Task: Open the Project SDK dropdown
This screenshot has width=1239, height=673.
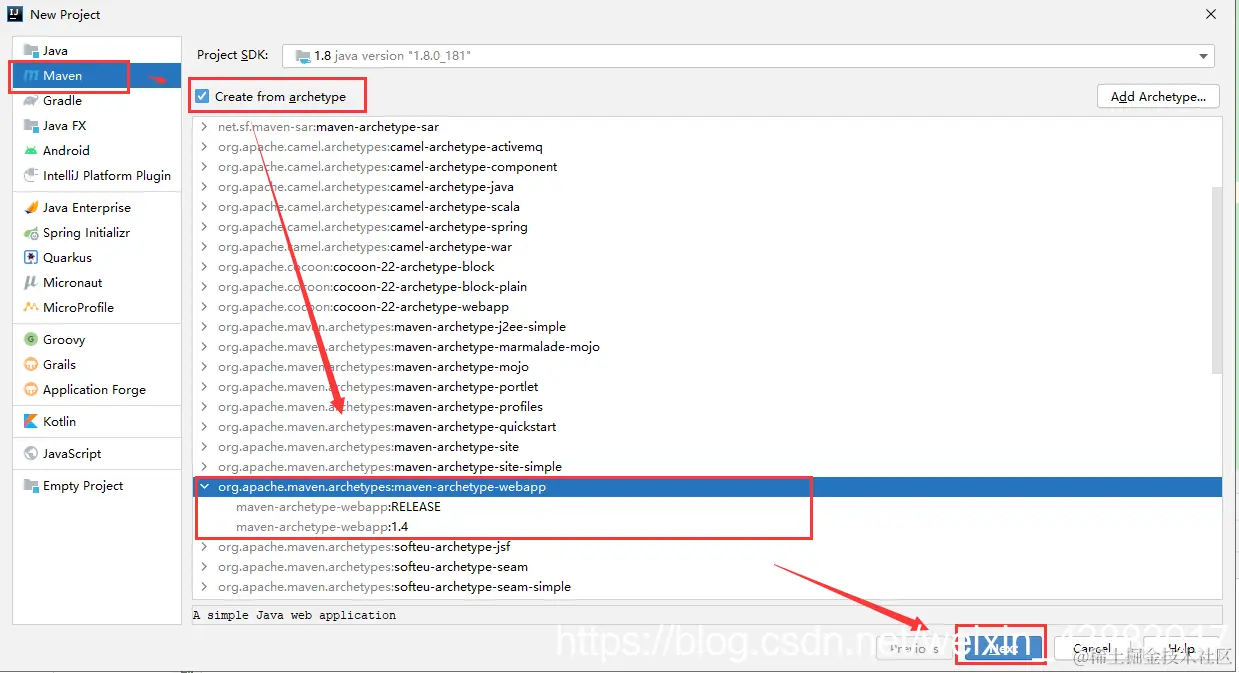Action: 748,56
